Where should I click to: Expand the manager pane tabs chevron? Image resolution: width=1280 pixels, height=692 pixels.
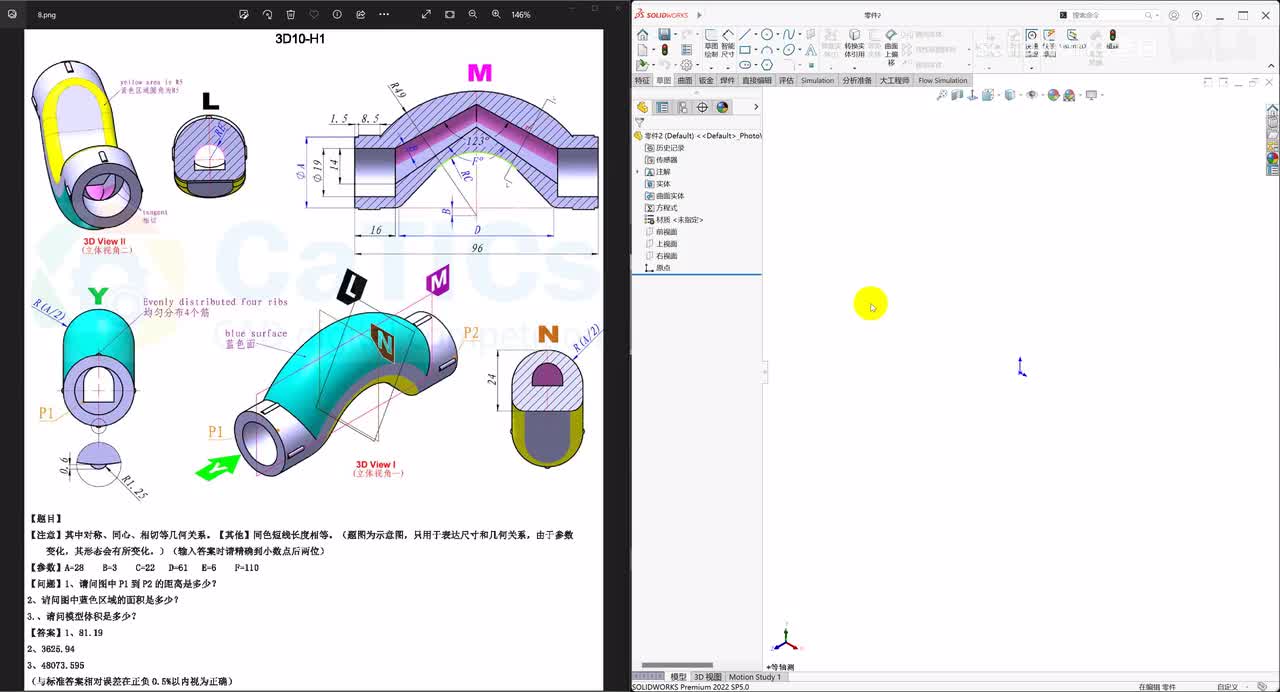pyautogui.click(x=756, y=107)
